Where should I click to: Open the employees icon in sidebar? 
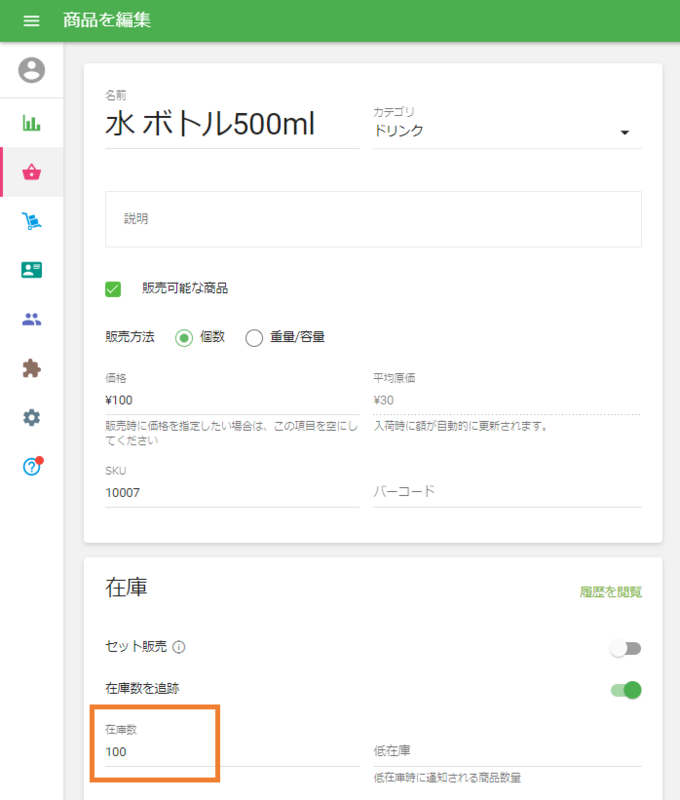tap(31, 319)
